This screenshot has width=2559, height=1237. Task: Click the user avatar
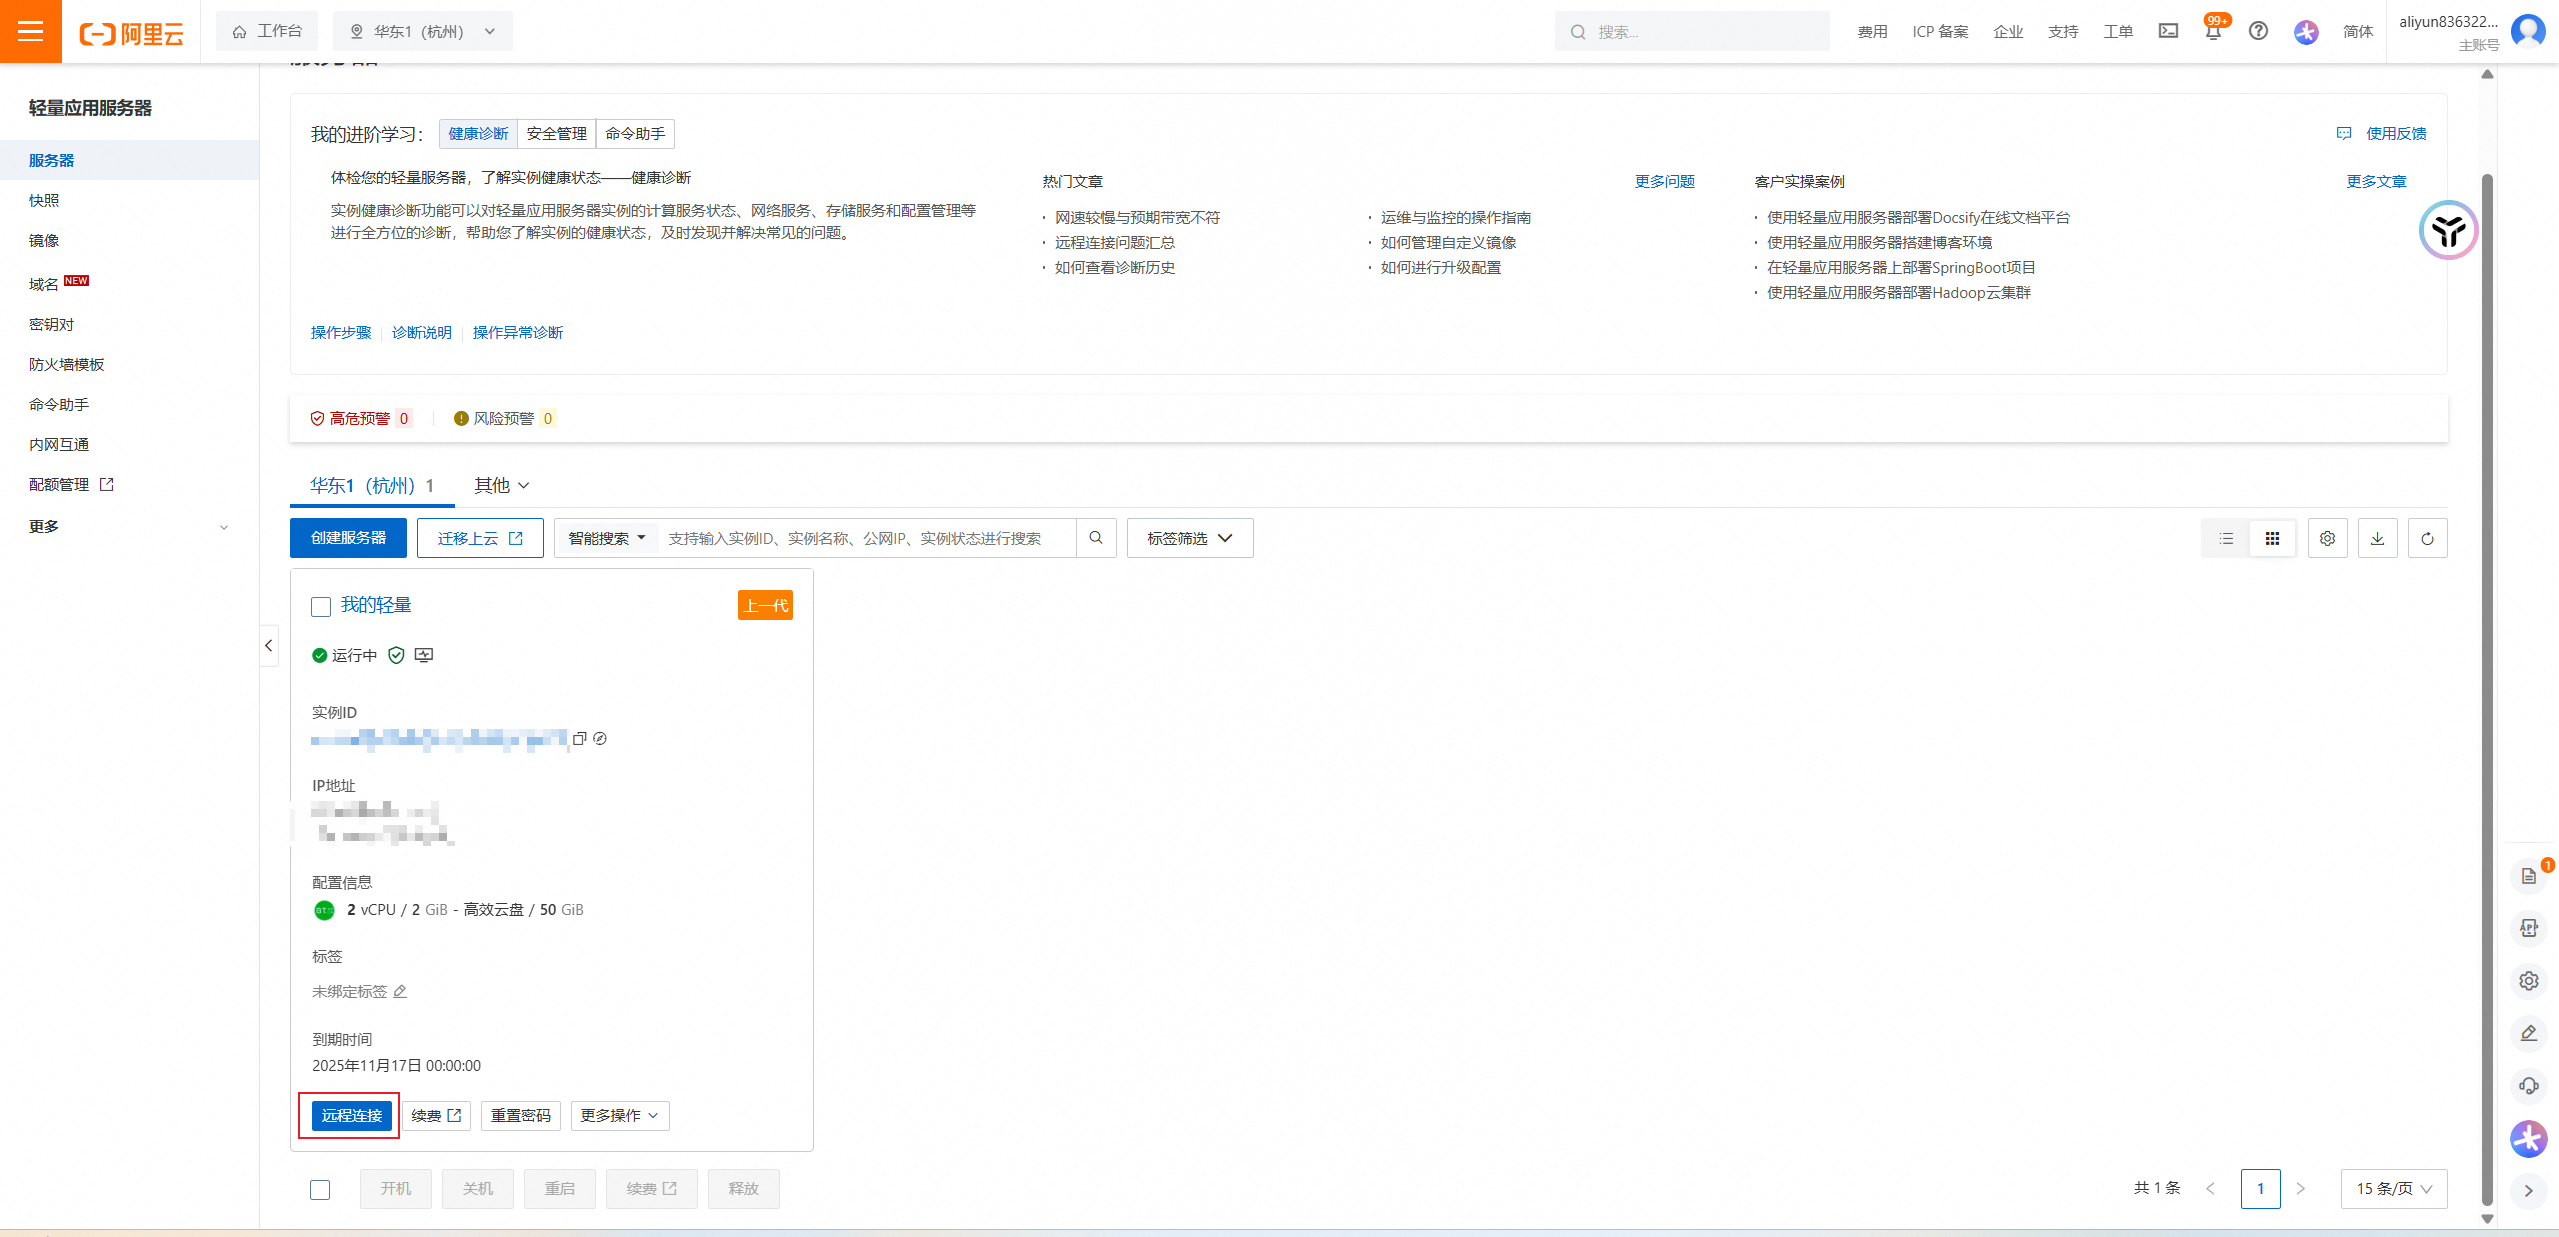[2528, 31]
